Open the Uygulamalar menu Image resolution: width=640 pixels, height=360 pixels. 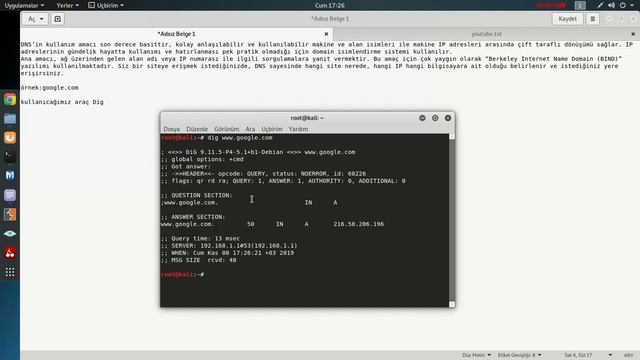click(x=24, y=5)
